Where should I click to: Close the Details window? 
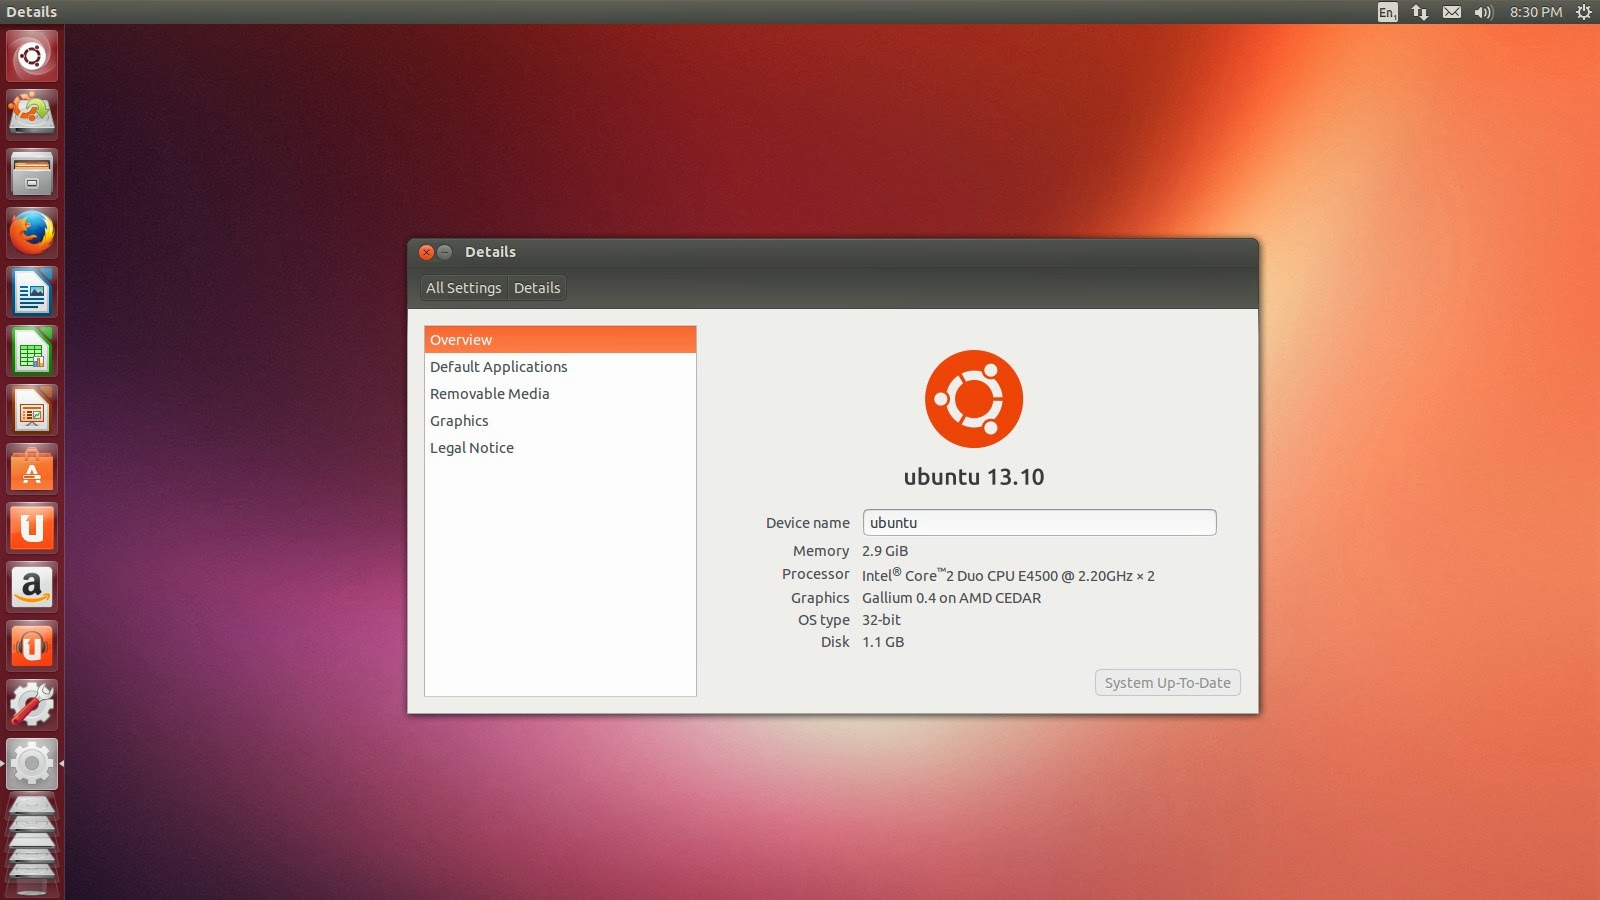[427, 252]
